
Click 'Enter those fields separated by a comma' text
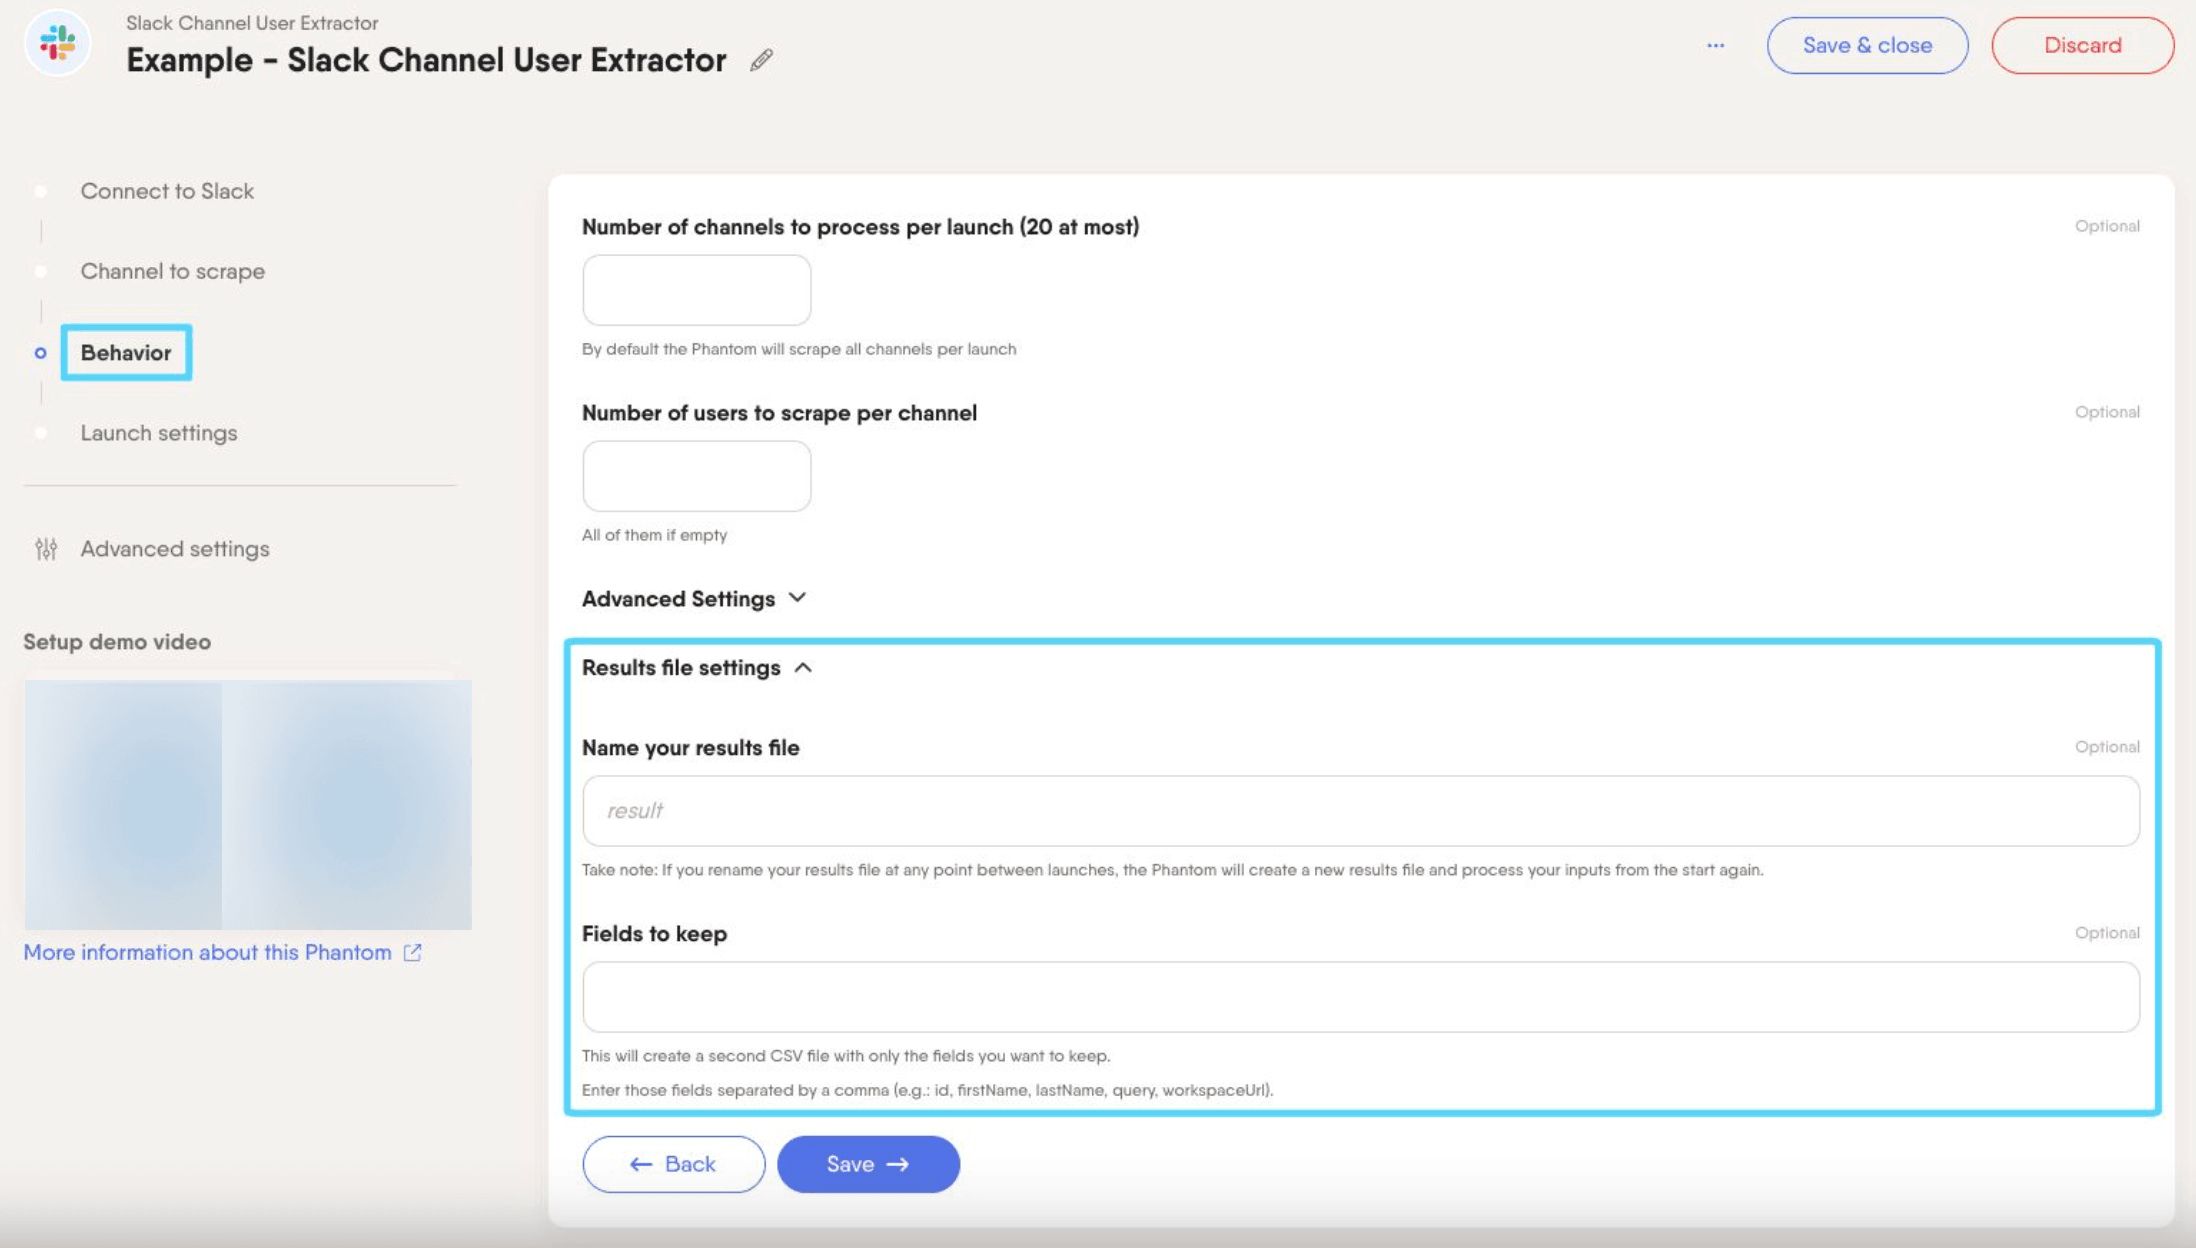928,1090
